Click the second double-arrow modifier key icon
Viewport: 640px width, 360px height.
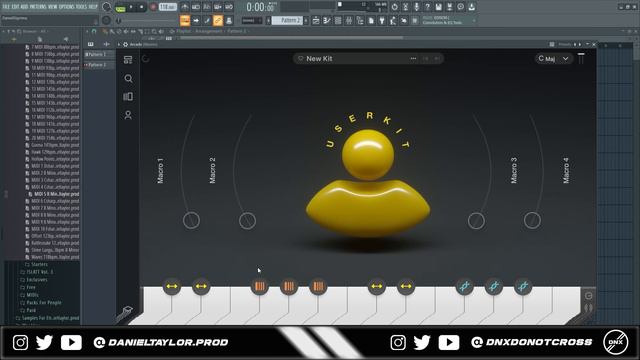[x=201, y=287]
